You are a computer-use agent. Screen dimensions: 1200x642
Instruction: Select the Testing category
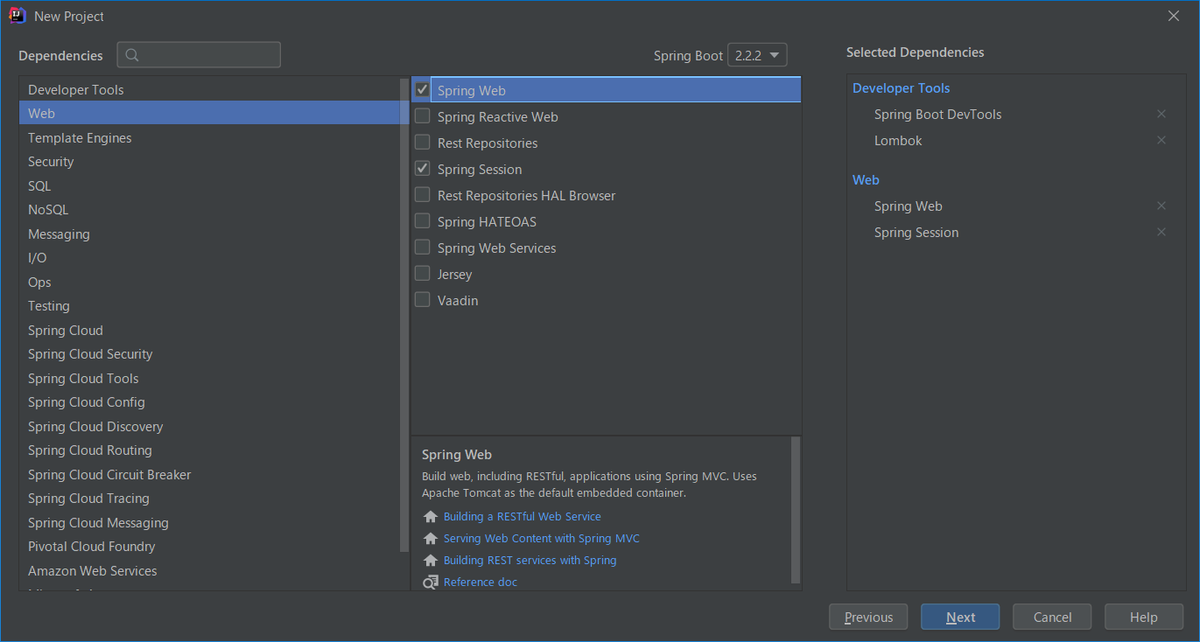[x=209, y=306]
